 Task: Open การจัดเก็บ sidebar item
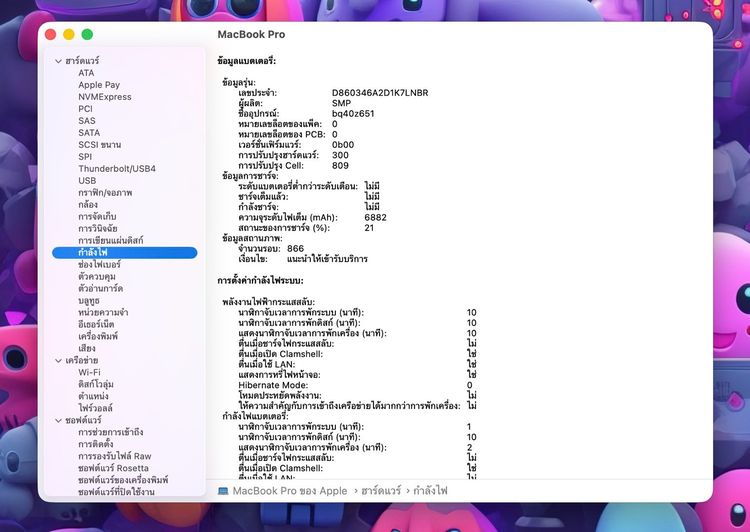(x=97, y=216)
